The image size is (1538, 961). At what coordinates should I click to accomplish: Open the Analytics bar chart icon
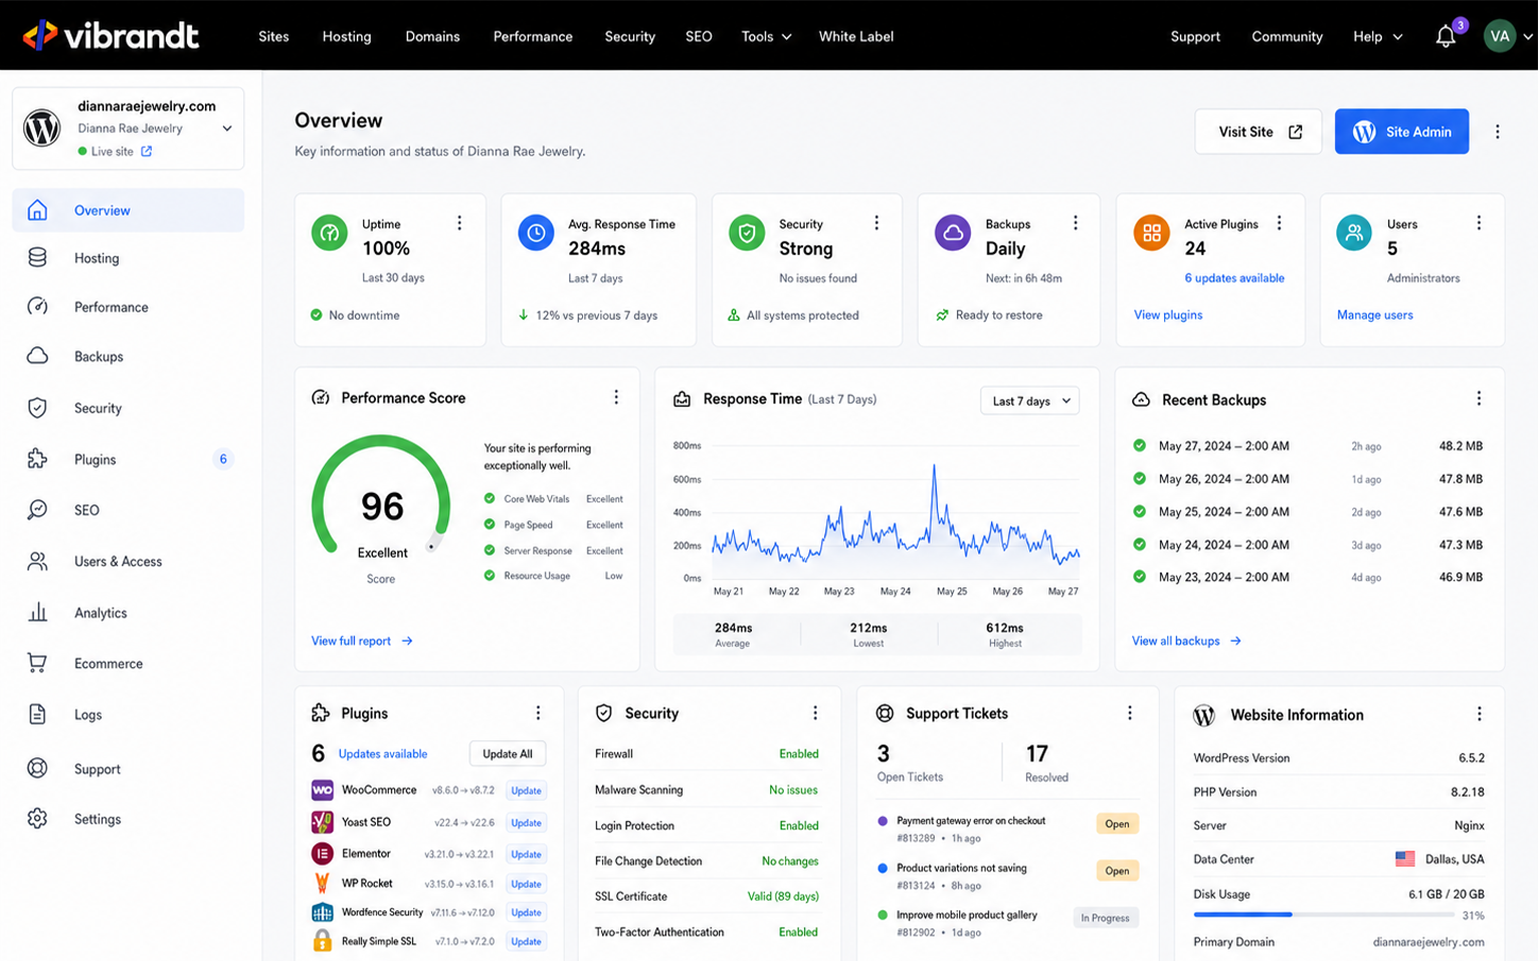[x=37, y=612]
